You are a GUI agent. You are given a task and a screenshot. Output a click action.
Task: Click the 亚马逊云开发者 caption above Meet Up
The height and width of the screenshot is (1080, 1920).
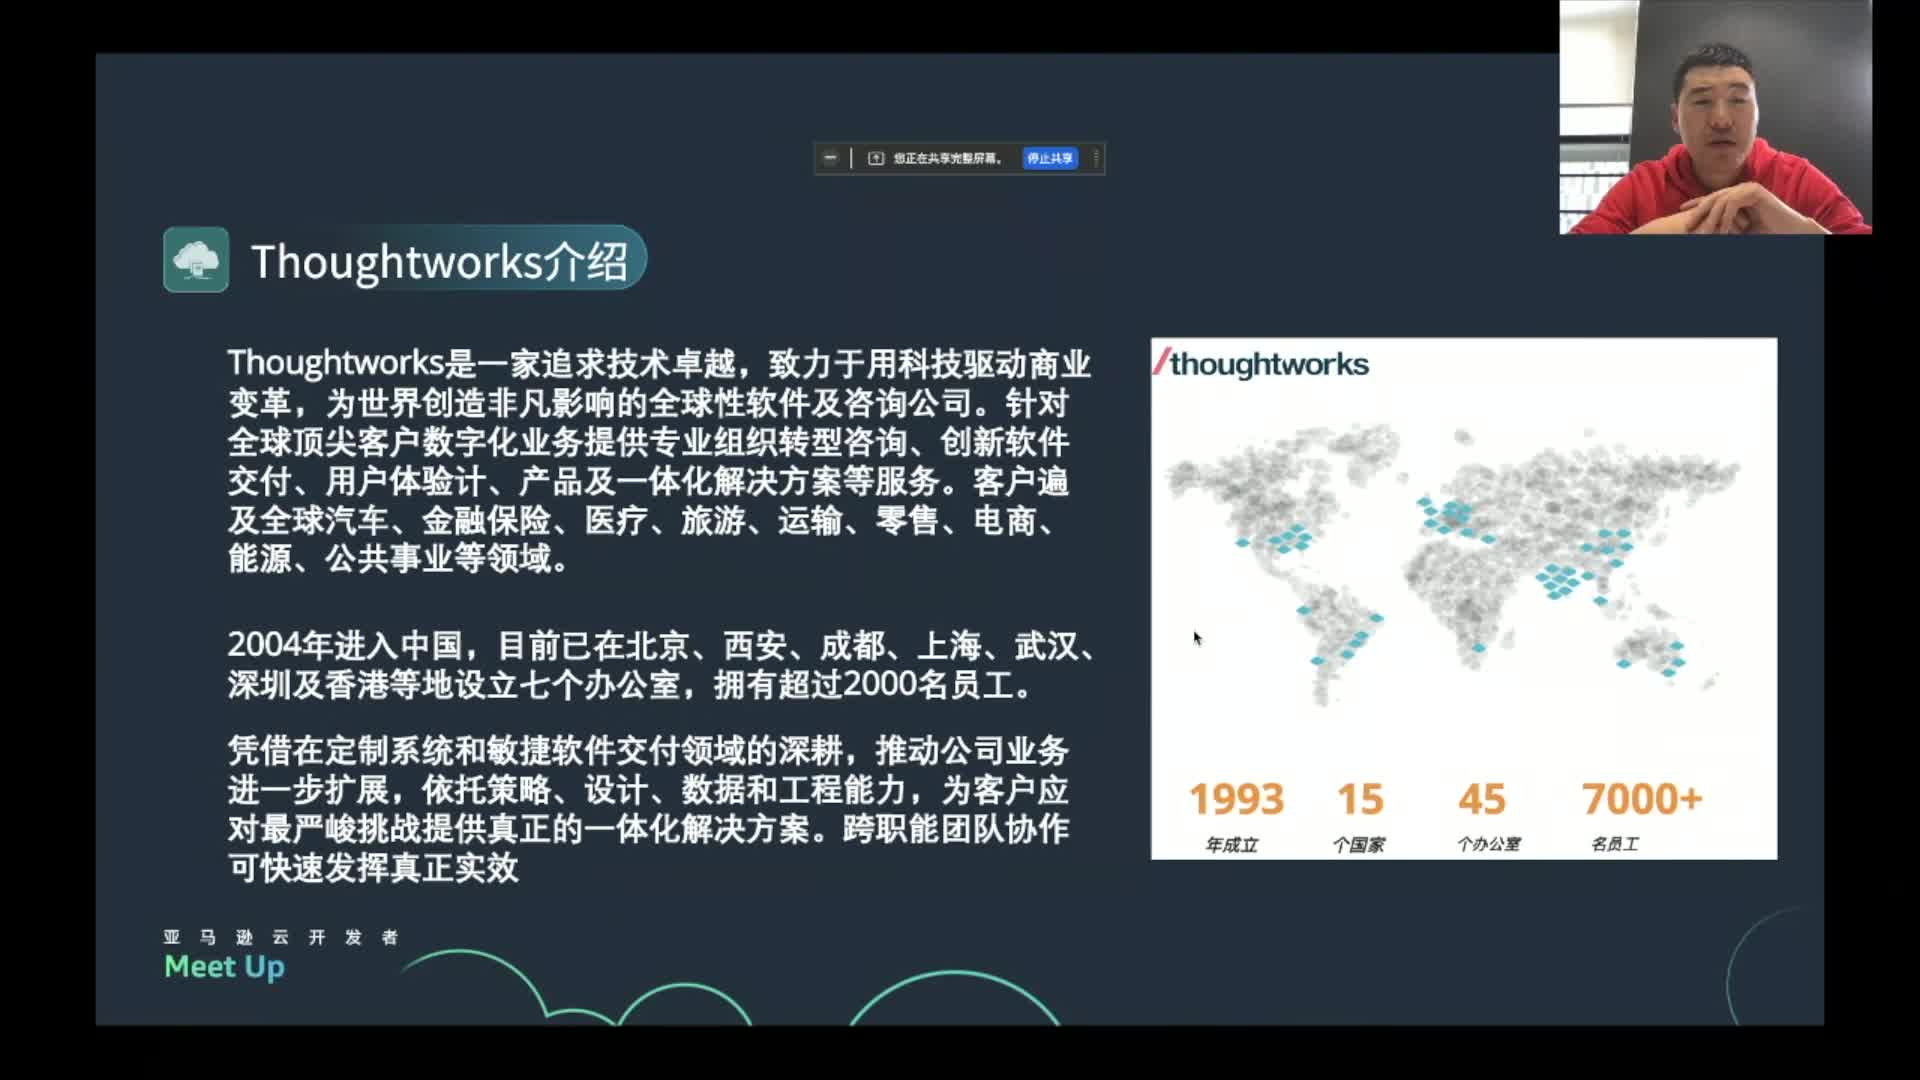click(281, 937)
